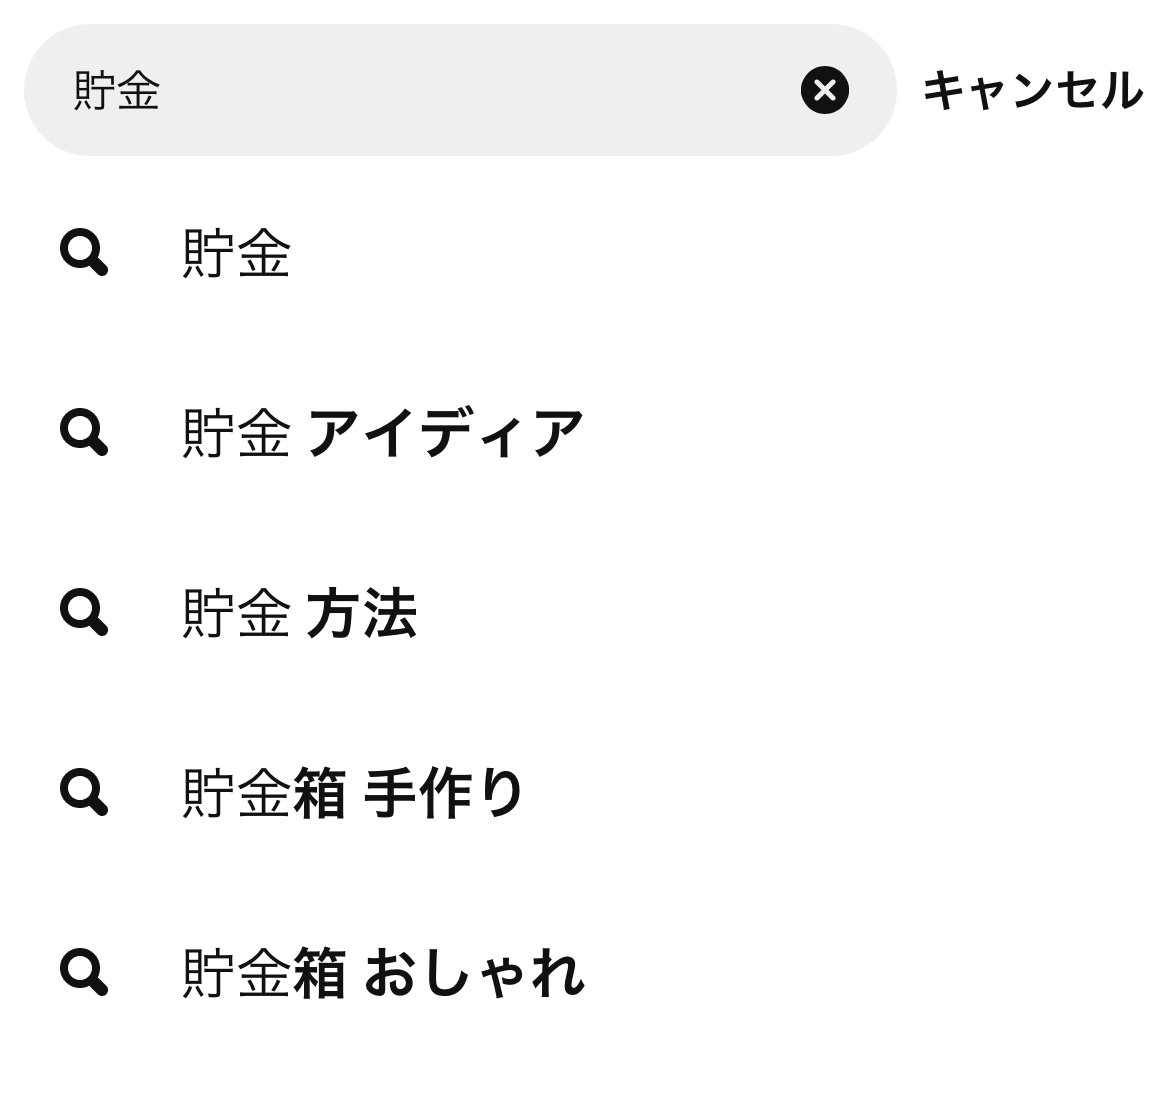Choose the 貯金 アイディア suggestion
This screenshot has width=1170, height=1100.
[x=383, y=433]
